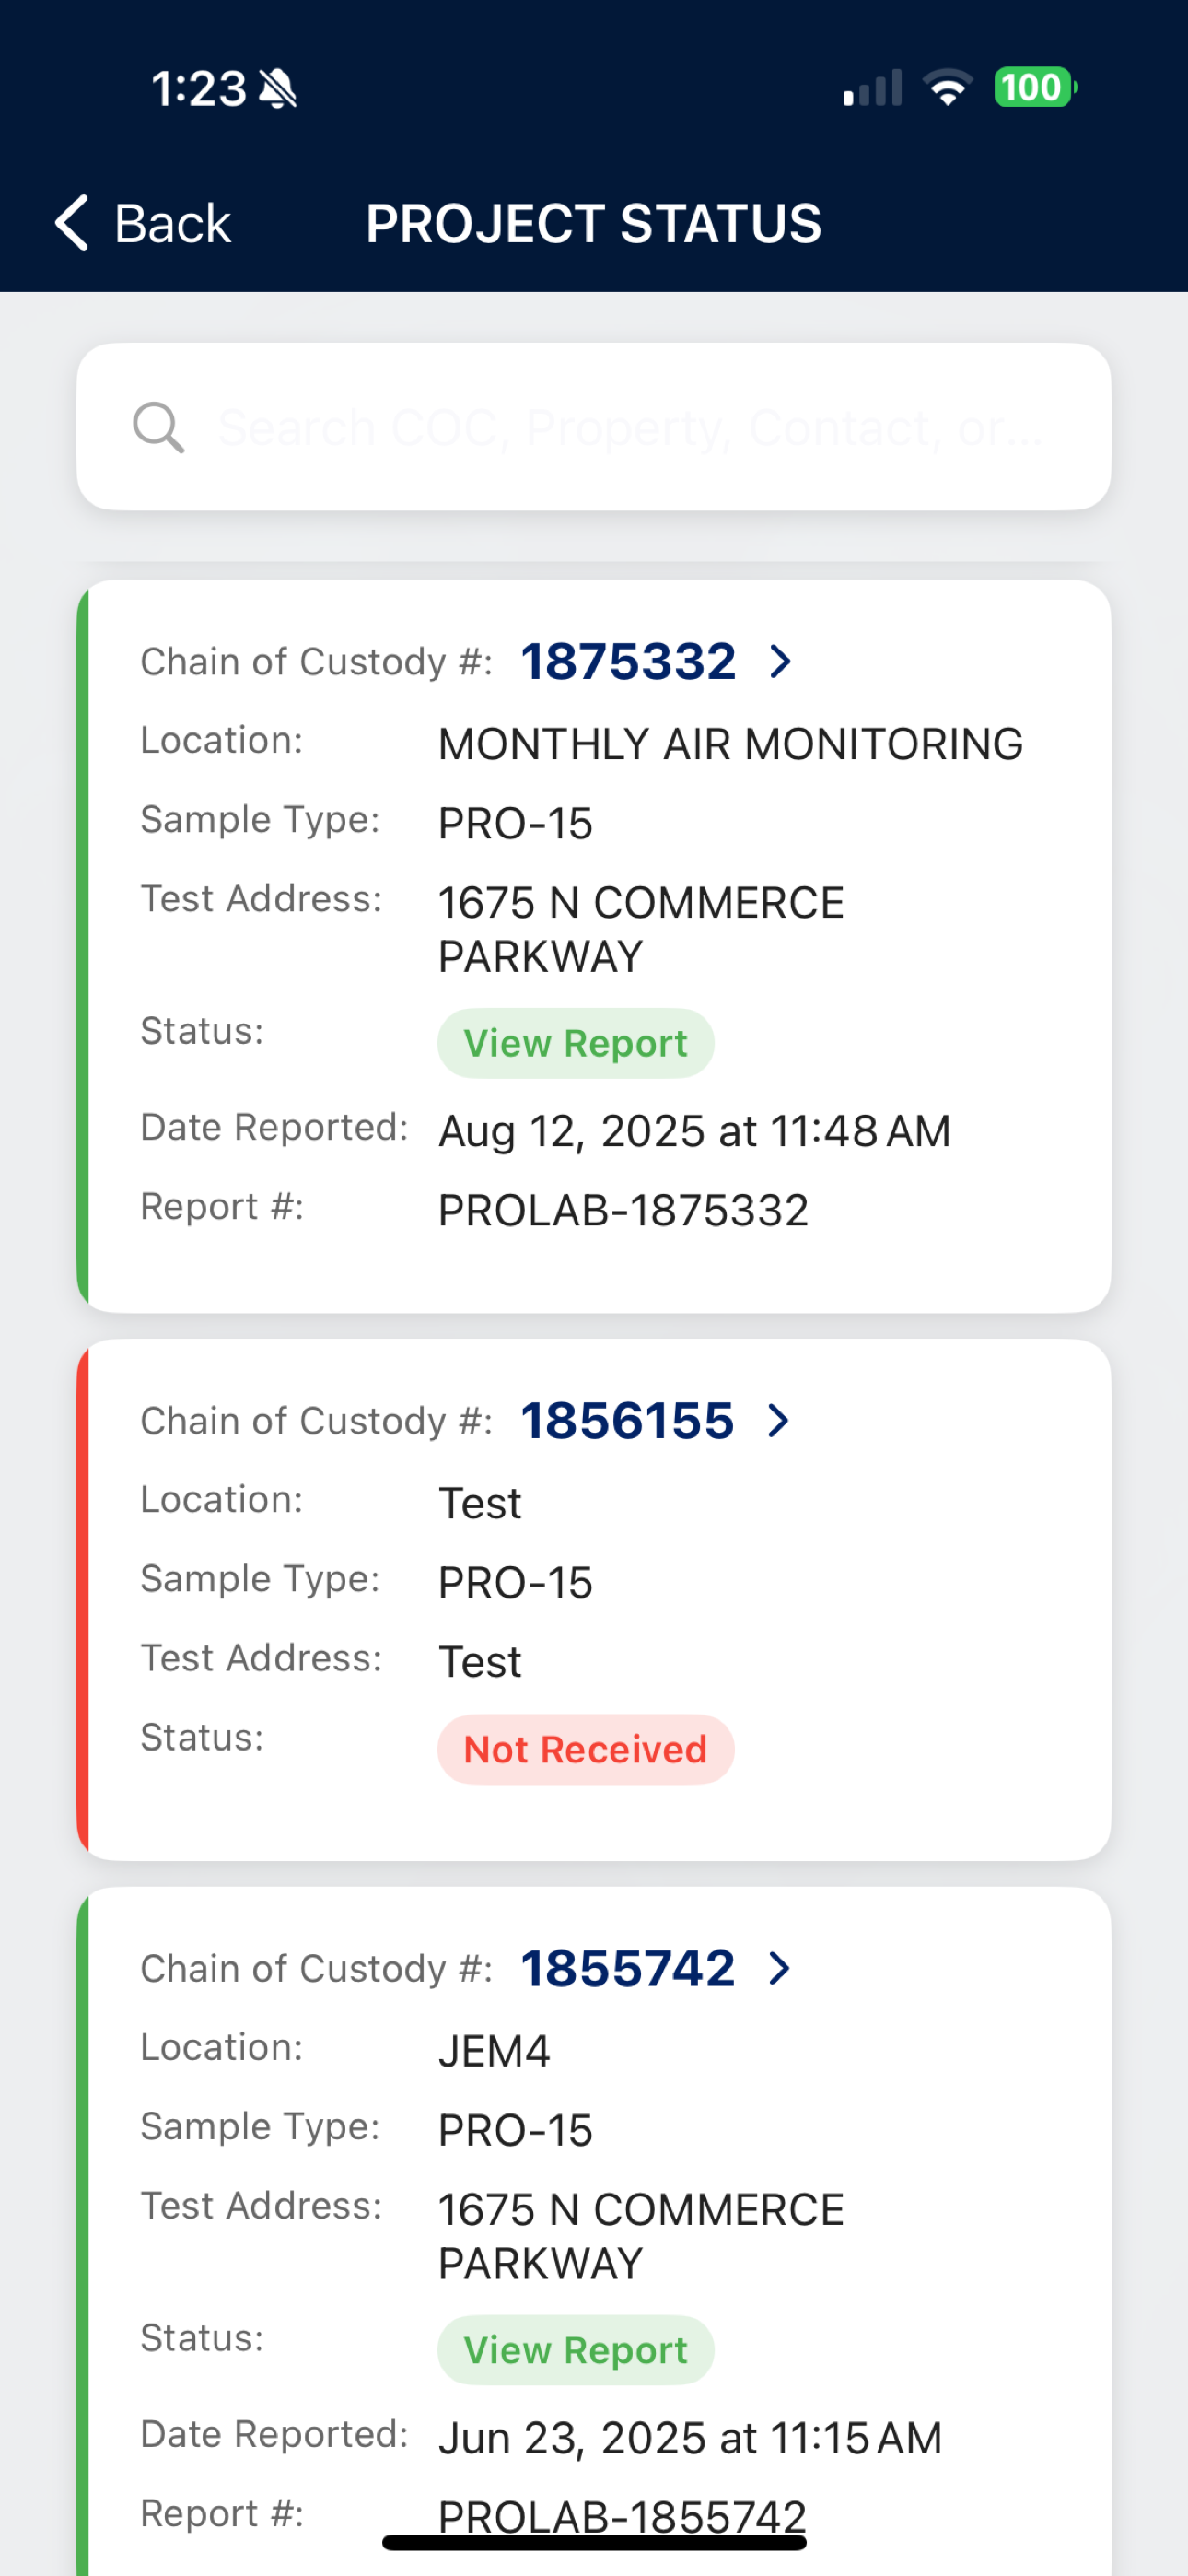Focus the Search COC, Property field
The width and height of the screenshot is (1188, 2576).
pos(593,427)
